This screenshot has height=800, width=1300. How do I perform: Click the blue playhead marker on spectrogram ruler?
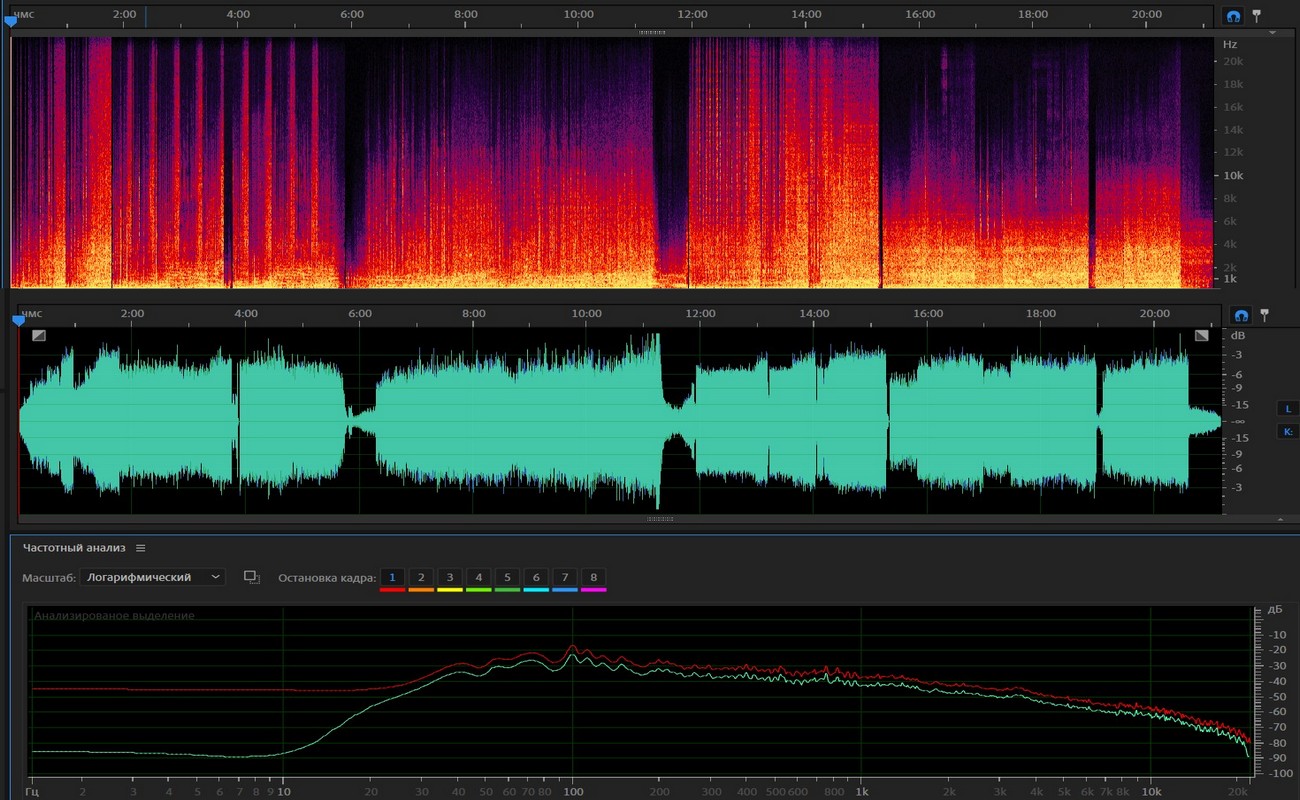[x=11, y=20]
